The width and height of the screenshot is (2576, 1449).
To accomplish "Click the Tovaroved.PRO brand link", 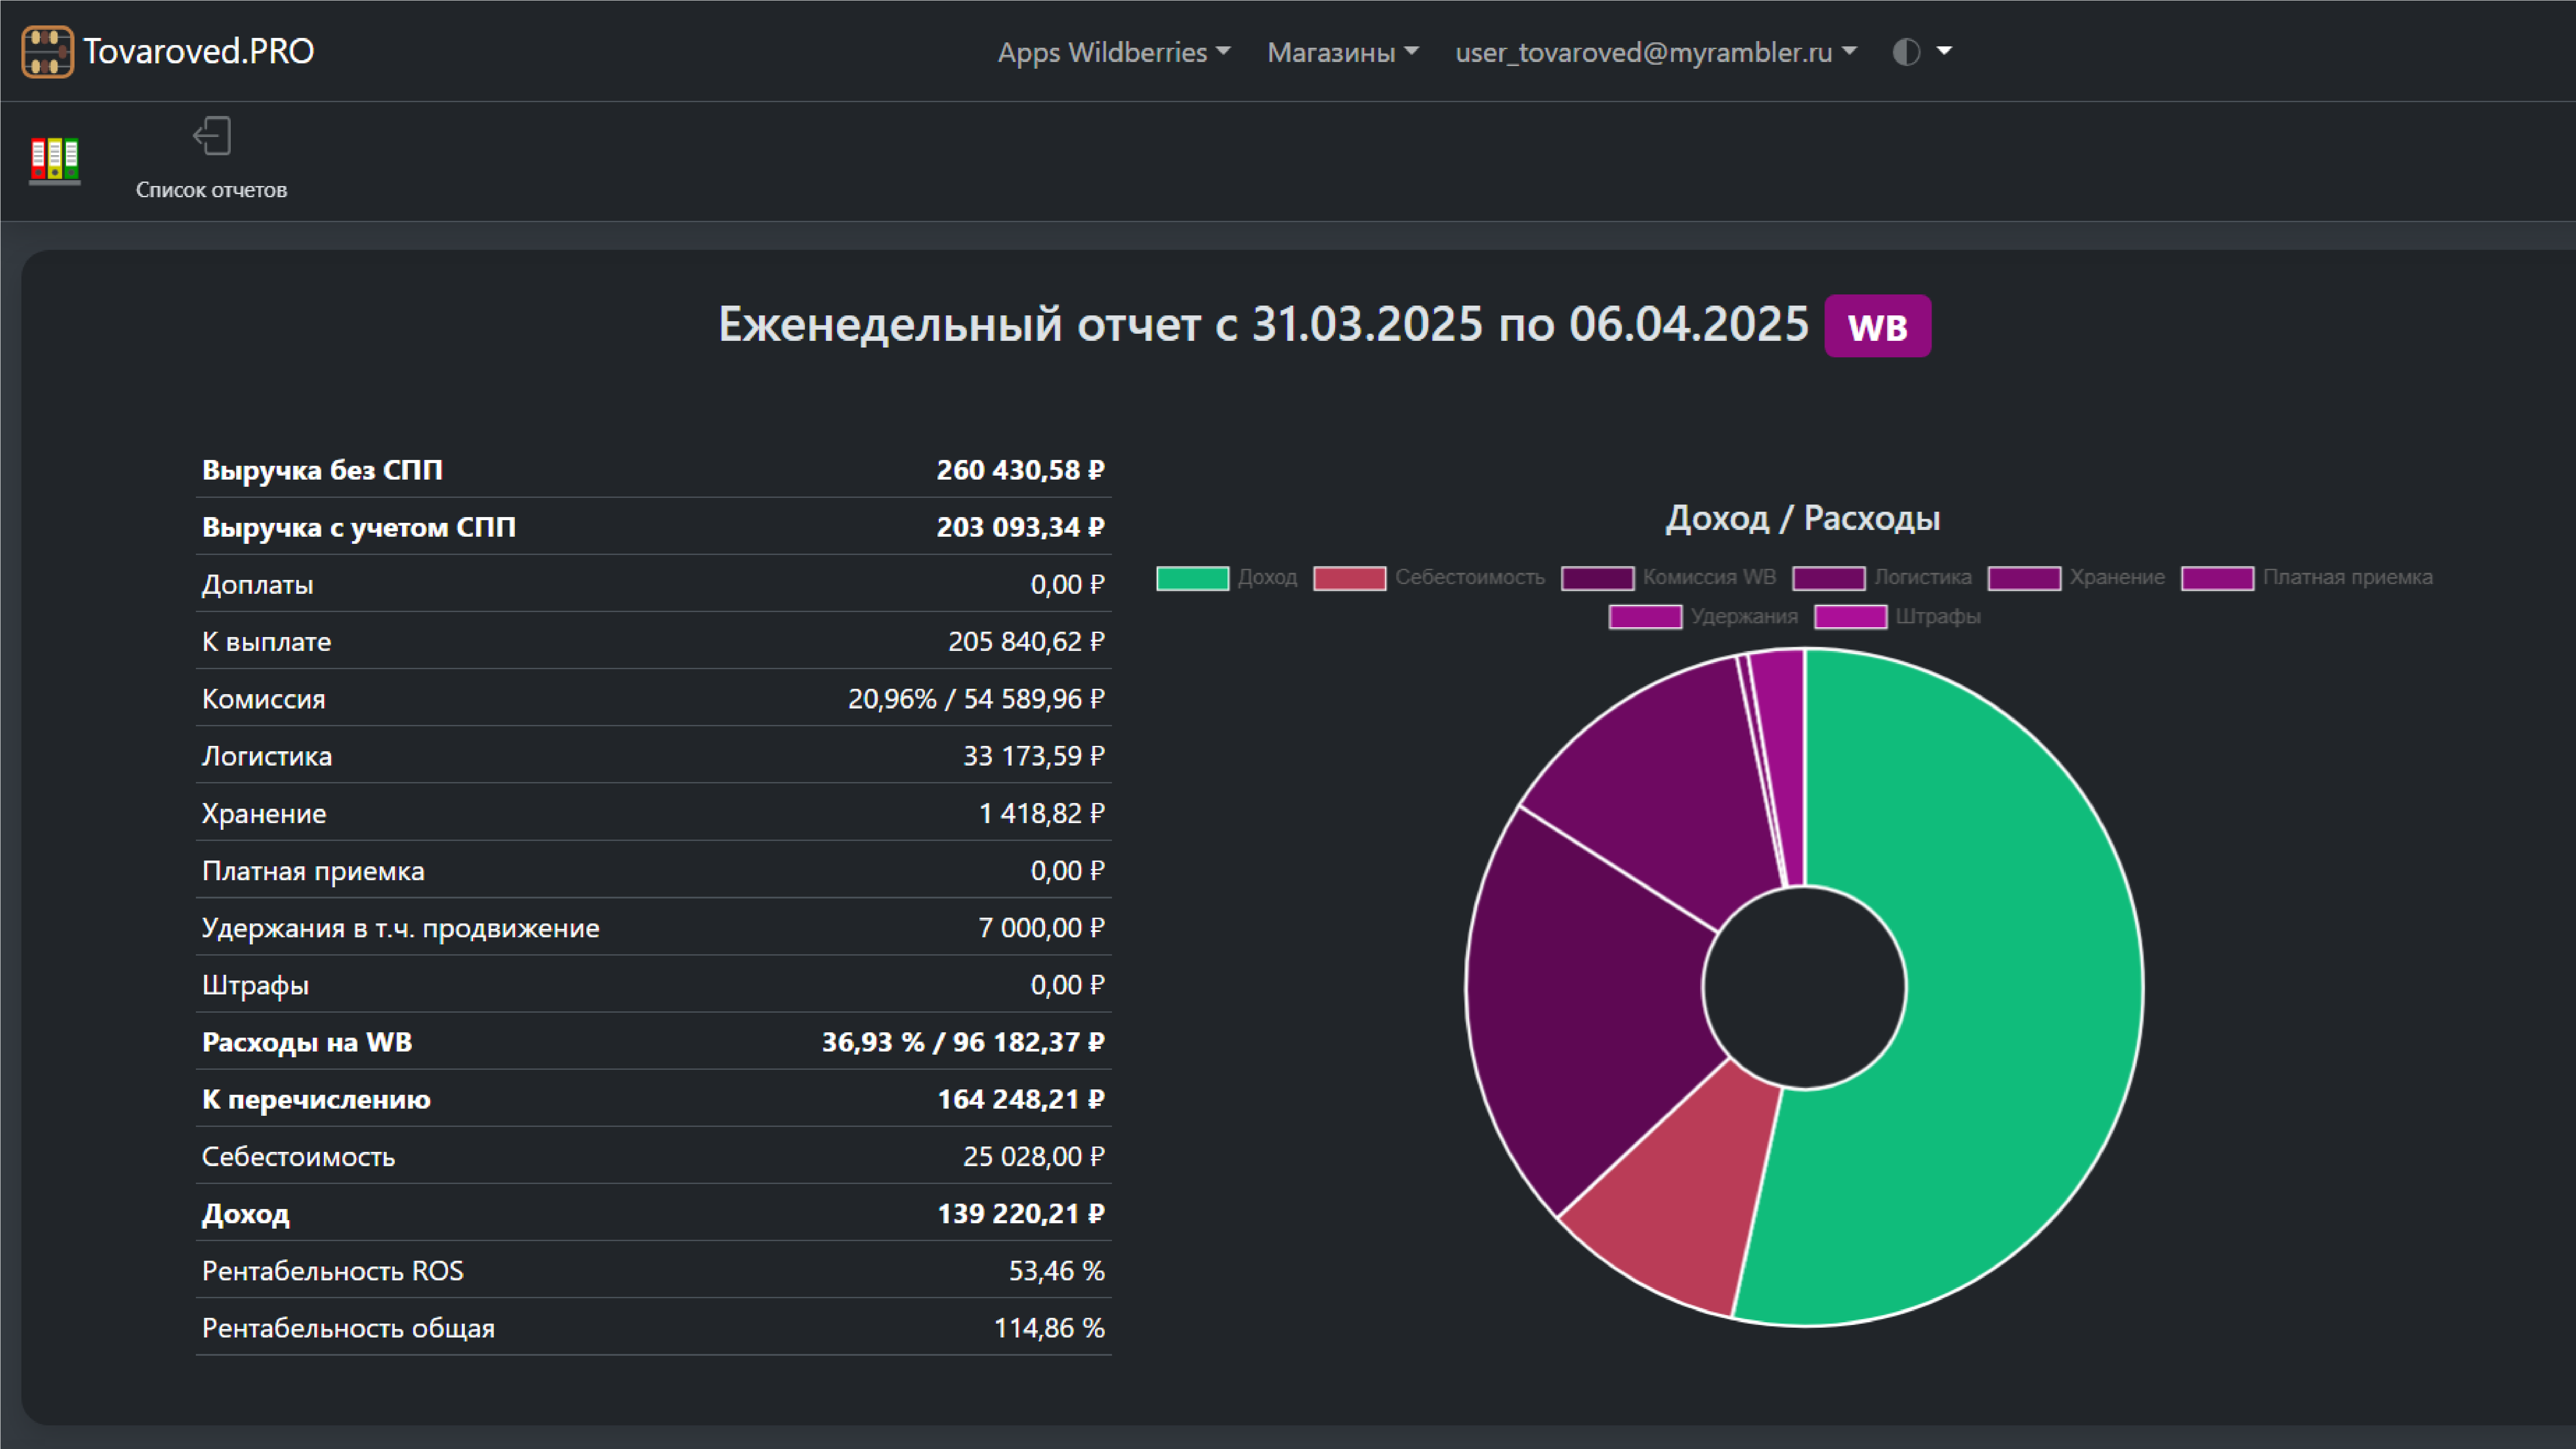I will click(198, 51).
